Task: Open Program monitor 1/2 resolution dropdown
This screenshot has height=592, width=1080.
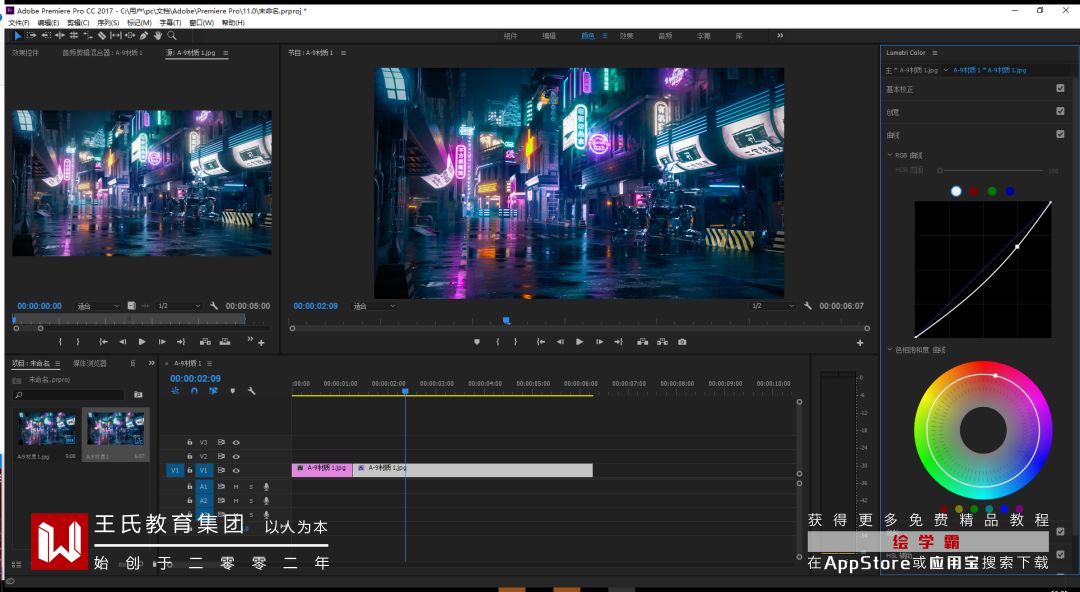Action: 772,306
